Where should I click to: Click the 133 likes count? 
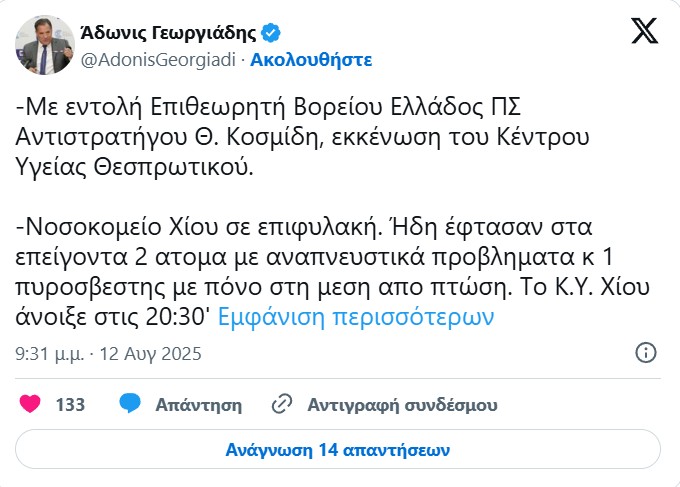[x=70, y=405]
